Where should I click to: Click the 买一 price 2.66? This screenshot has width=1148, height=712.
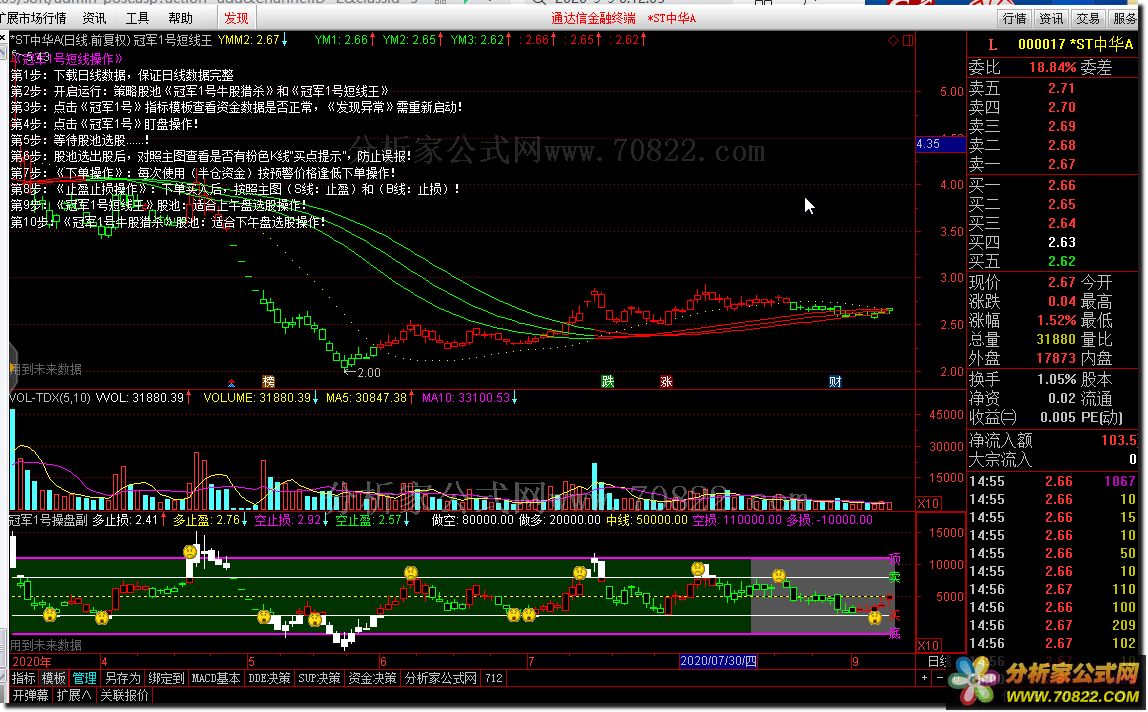click(x=1061, y=185)
